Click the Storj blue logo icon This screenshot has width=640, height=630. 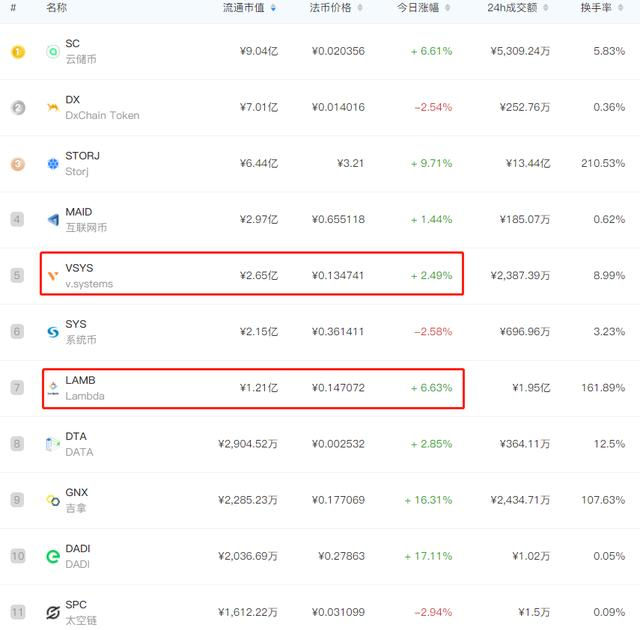[x=53, y=164]
